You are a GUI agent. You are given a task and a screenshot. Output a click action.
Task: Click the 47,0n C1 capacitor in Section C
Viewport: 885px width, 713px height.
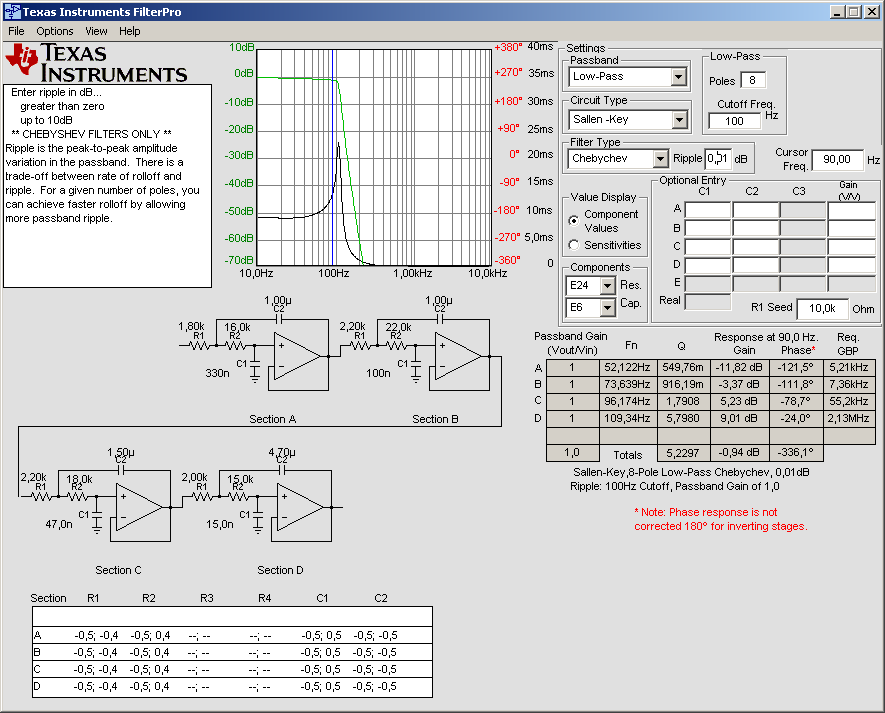97,517
